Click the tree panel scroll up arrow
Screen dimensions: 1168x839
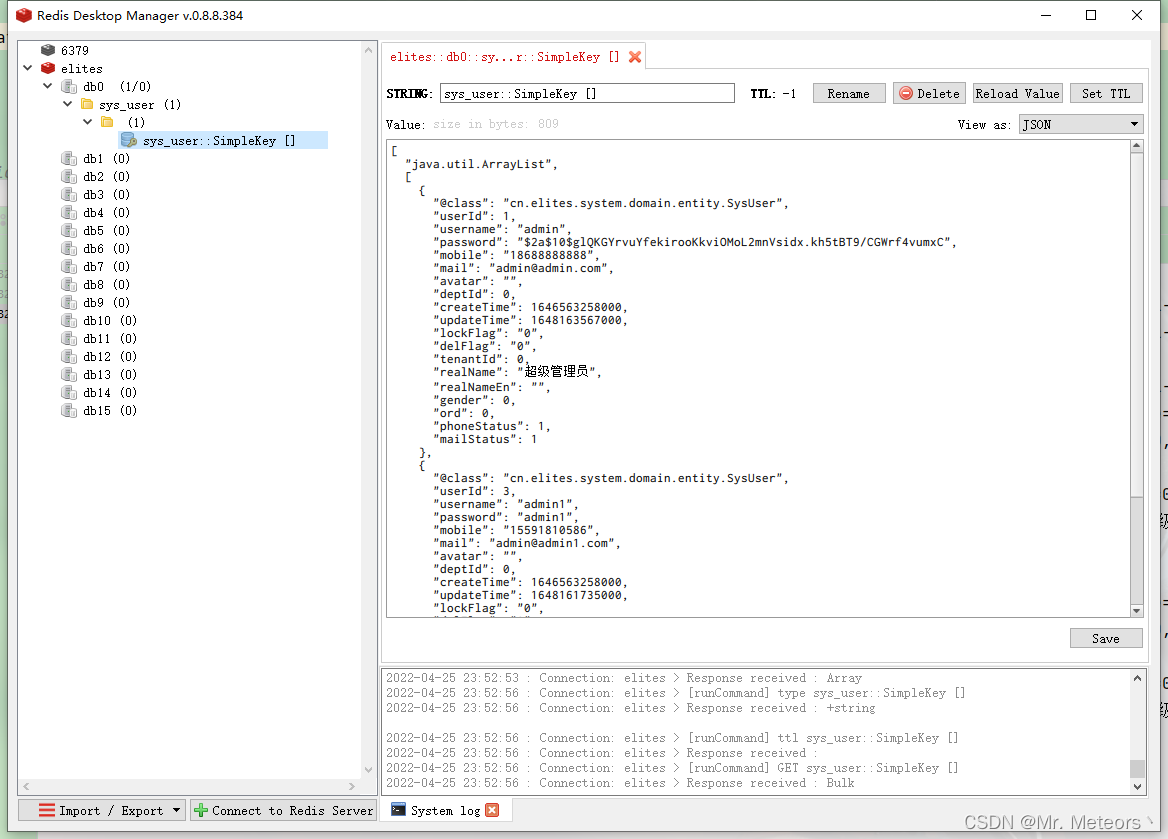point(368,50)
